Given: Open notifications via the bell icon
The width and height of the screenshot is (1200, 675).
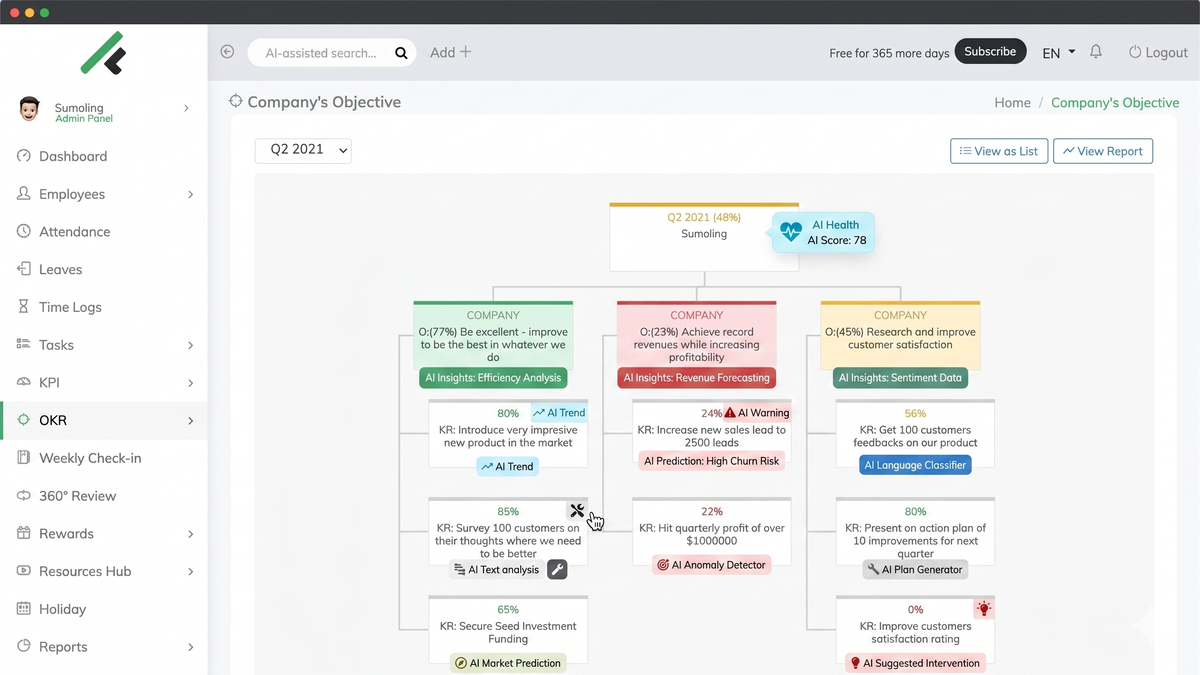Looking at the screenshot, I should 1095,51.
